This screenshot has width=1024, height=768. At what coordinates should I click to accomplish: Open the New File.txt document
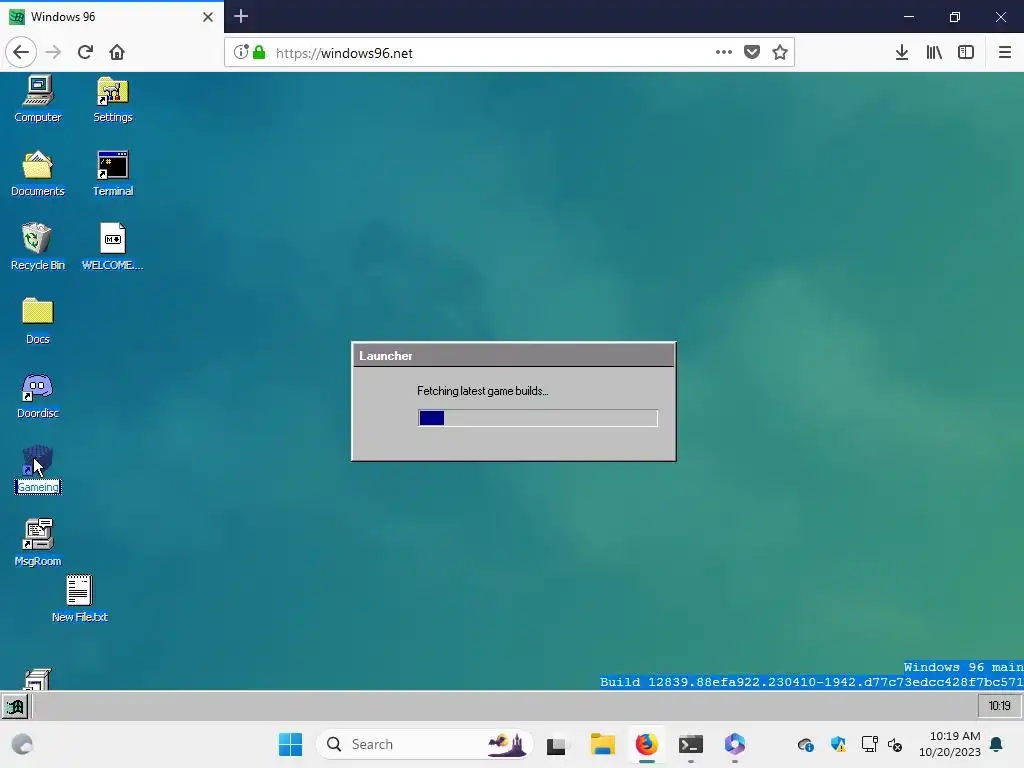point(80,599)
